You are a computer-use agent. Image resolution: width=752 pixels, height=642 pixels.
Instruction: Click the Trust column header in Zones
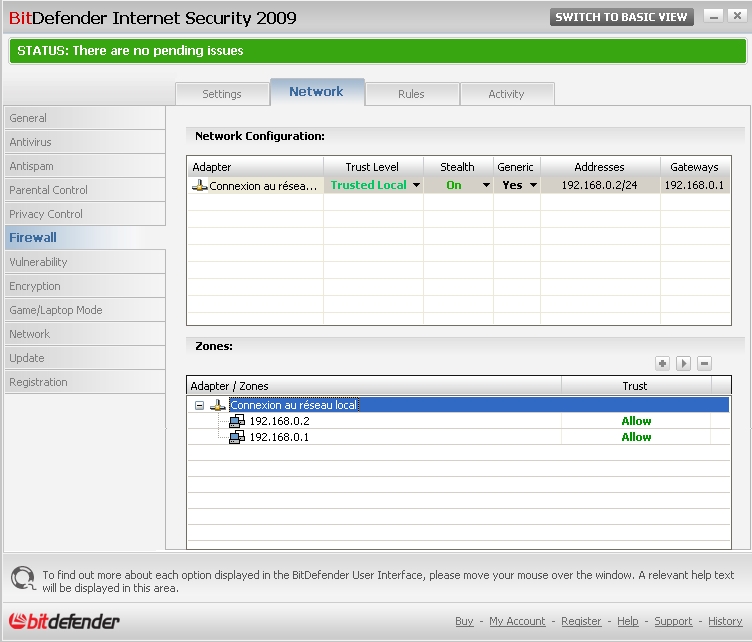click(x=636, y=386)
